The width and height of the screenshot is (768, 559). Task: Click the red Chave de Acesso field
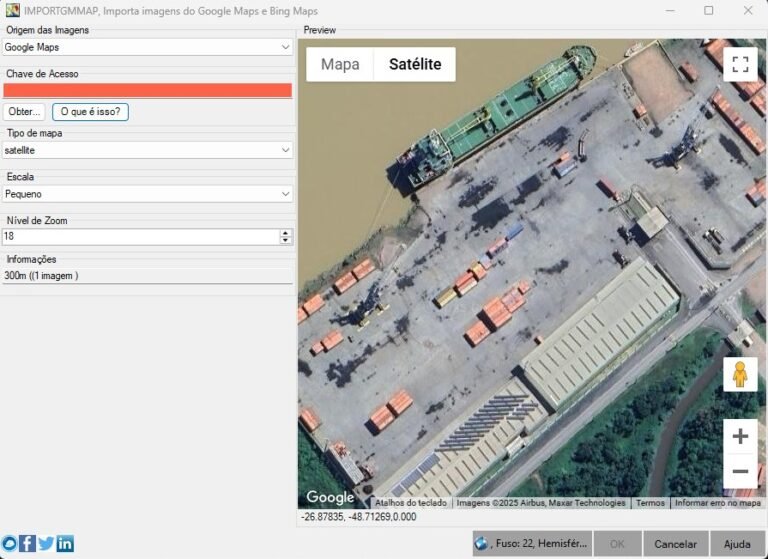[x=148, y=90]
